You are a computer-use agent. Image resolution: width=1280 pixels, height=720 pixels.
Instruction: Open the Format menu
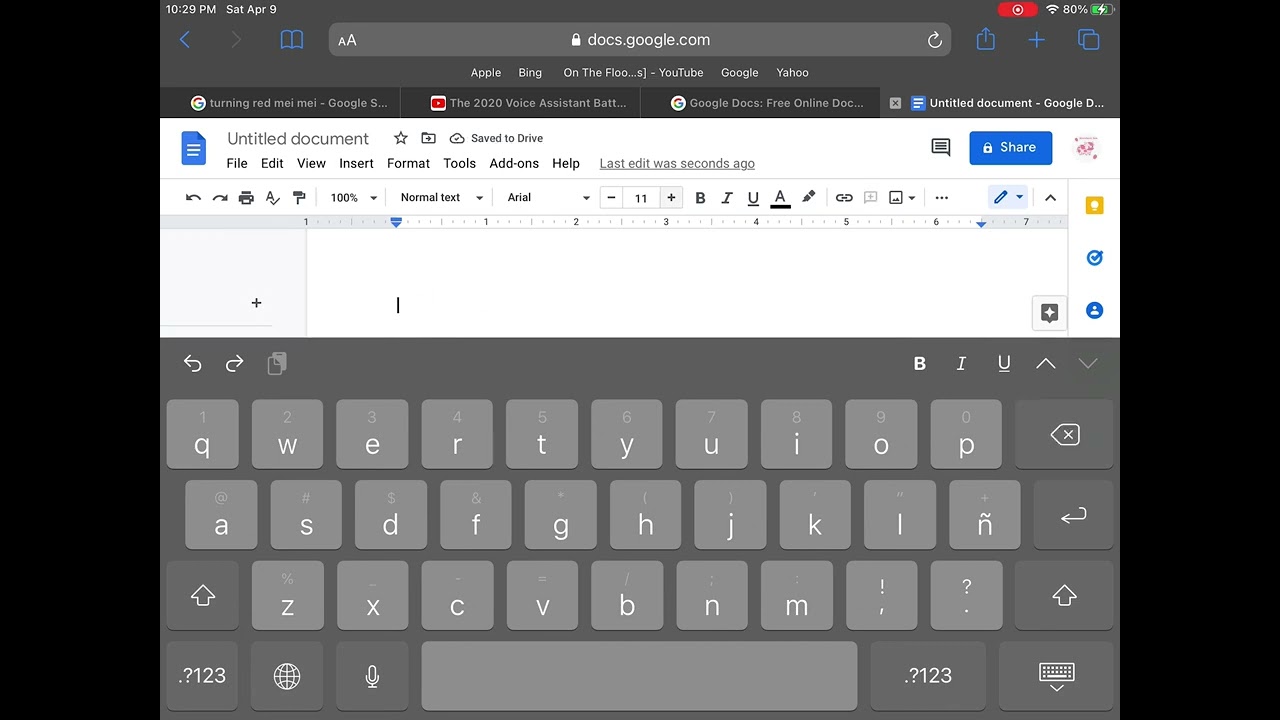tap(408, 163)
